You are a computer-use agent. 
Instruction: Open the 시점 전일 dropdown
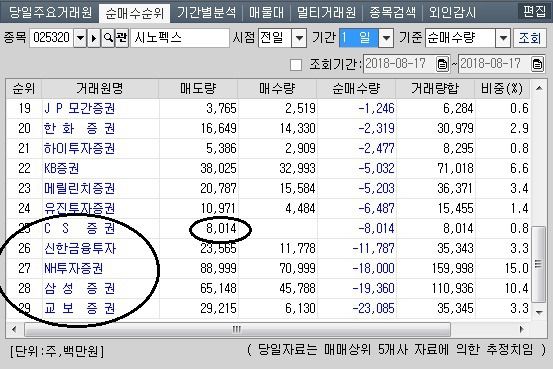point(299,38)
